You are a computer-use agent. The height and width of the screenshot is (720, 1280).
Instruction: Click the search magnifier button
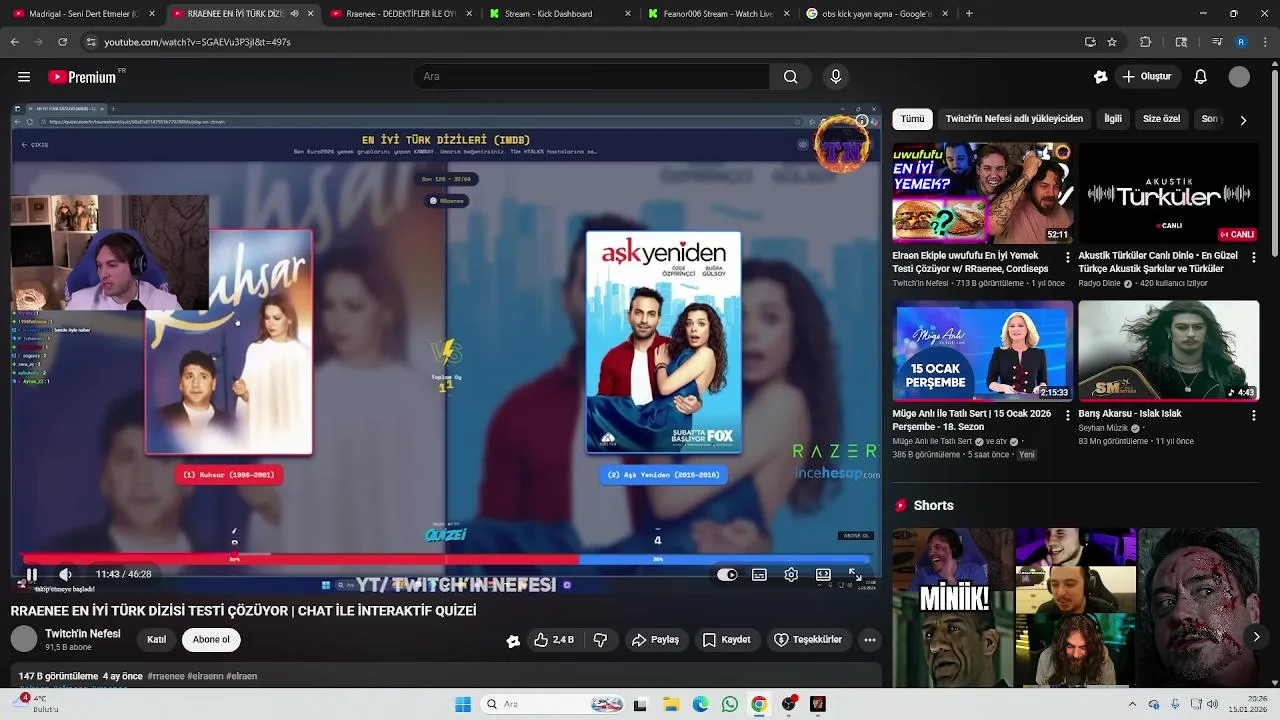(x=790, y=77)
